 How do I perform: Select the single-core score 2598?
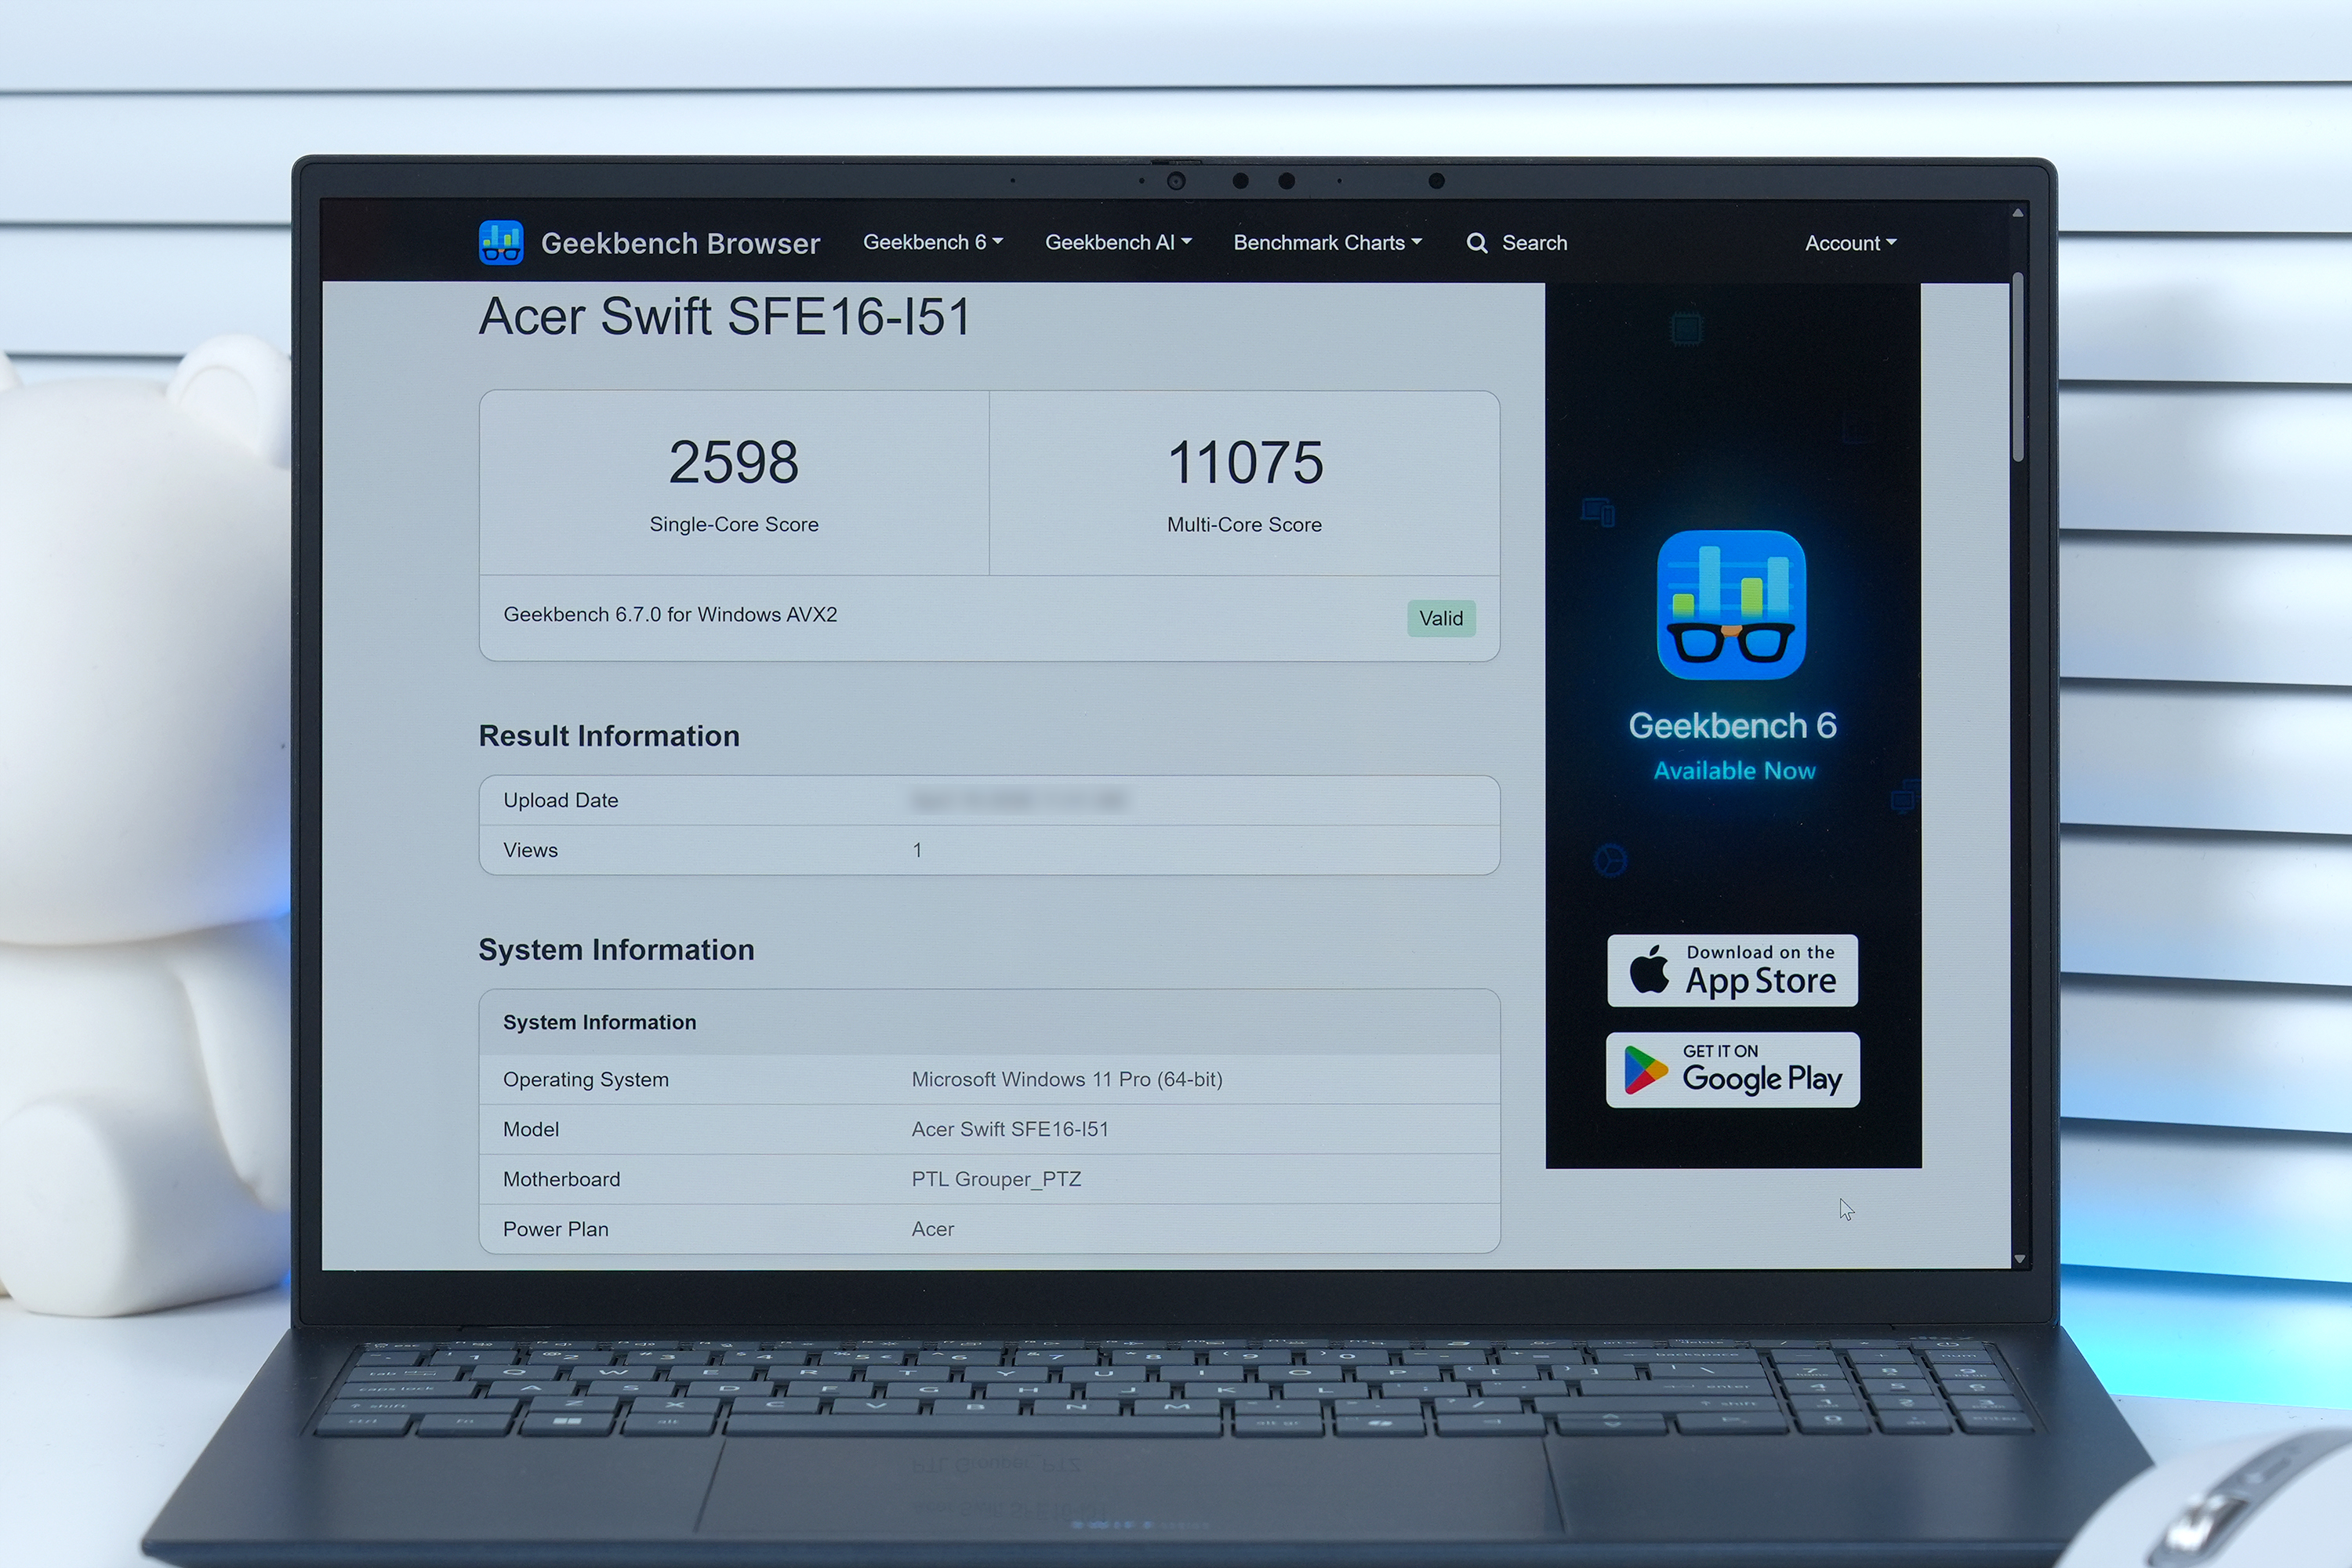pos(734,462)
